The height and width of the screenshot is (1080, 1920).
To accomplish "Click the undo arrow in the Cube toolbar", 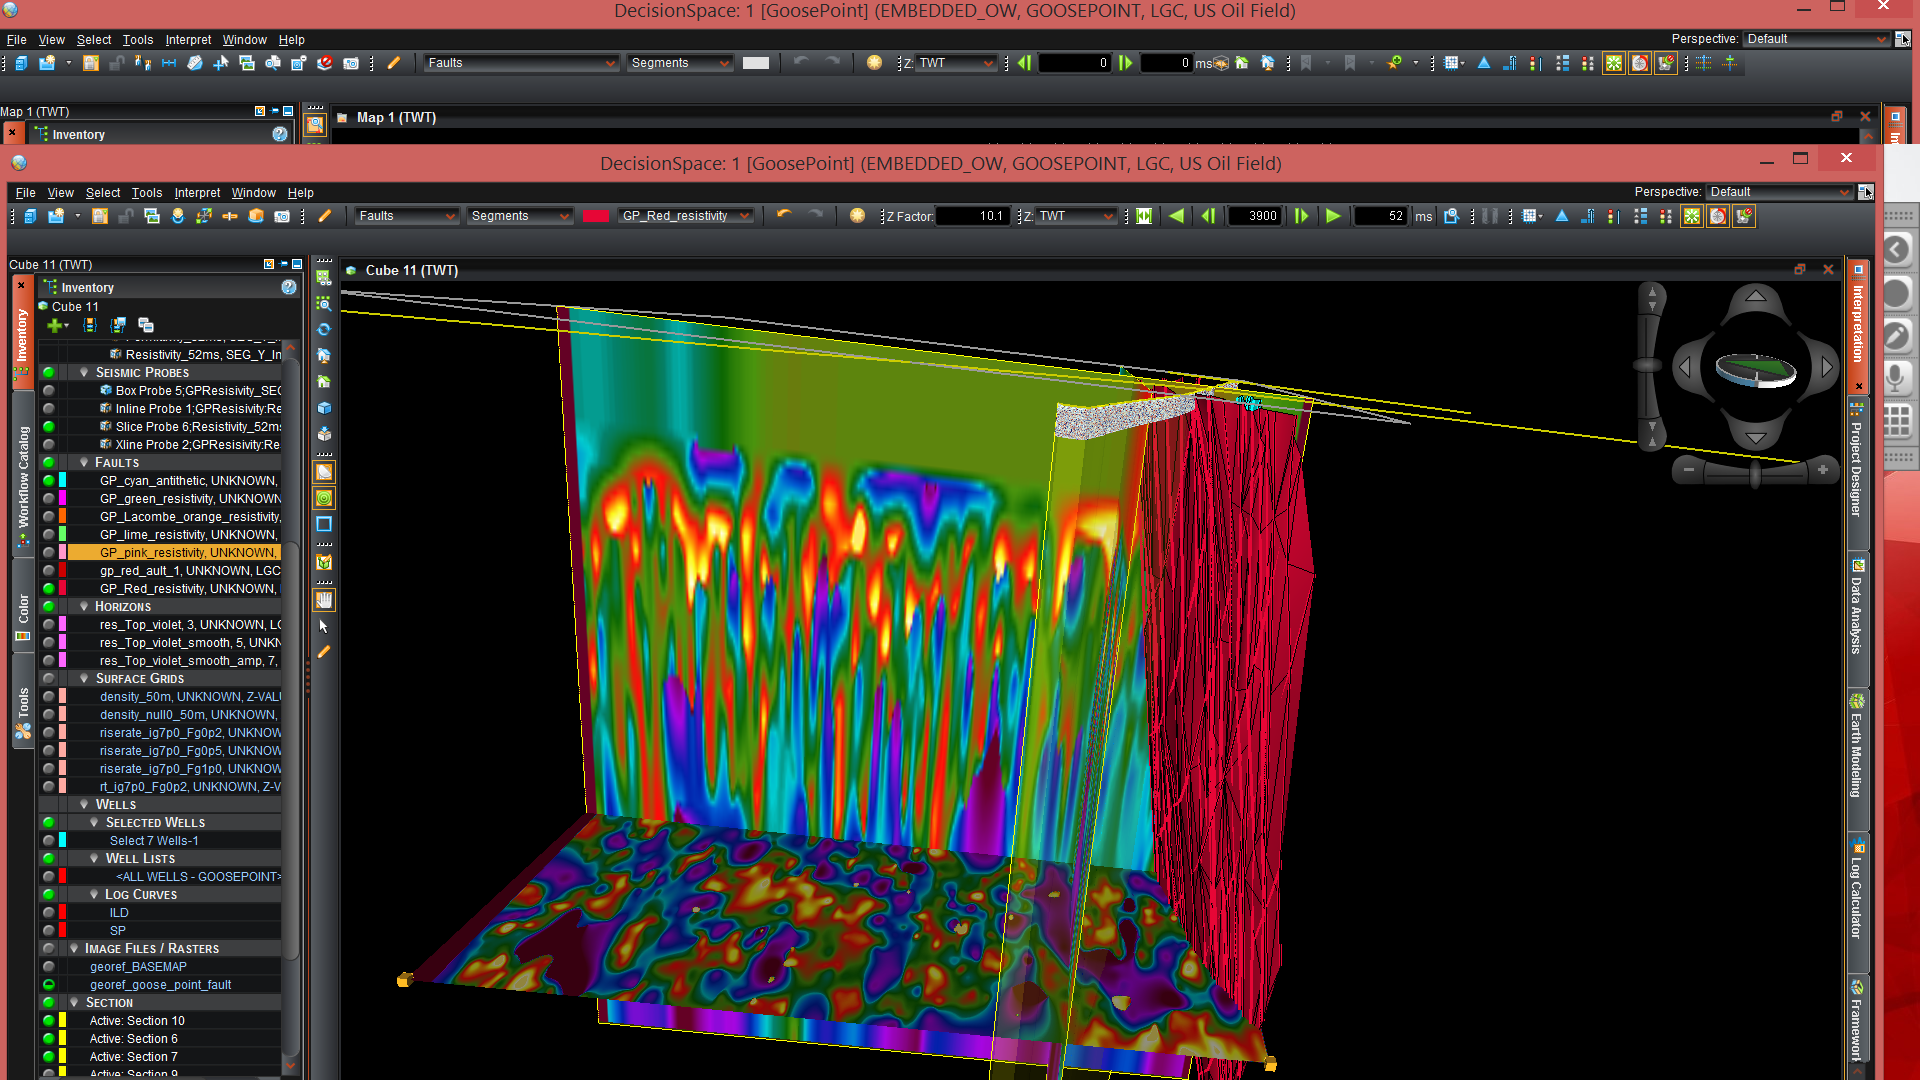I will coord(784,216).
